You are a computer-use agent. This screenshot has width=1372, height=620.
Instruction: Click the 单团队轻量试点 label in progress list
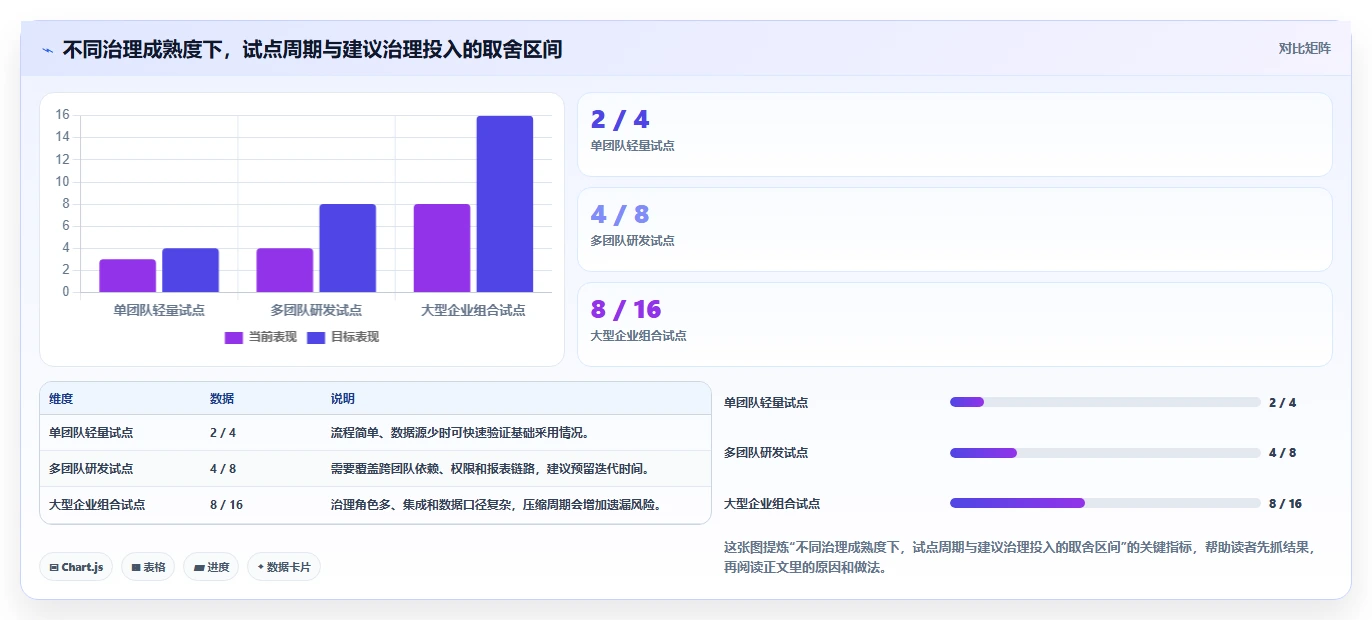(766, 403)
